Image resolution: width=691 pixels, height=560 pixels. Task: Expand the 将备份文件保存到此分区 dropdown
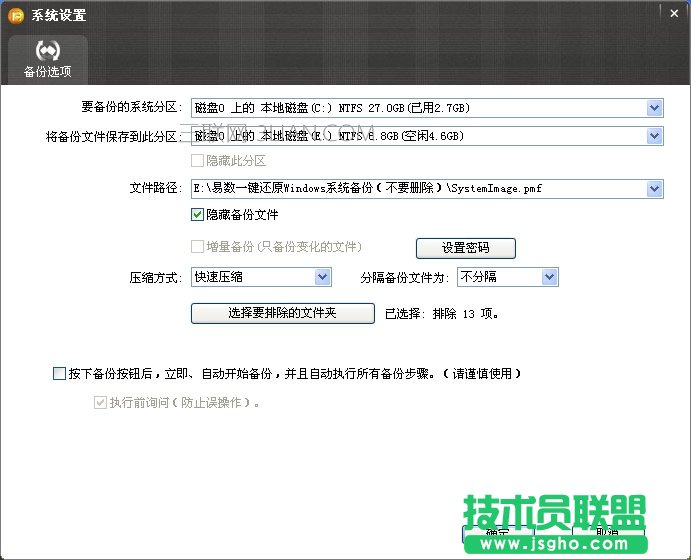655,136
